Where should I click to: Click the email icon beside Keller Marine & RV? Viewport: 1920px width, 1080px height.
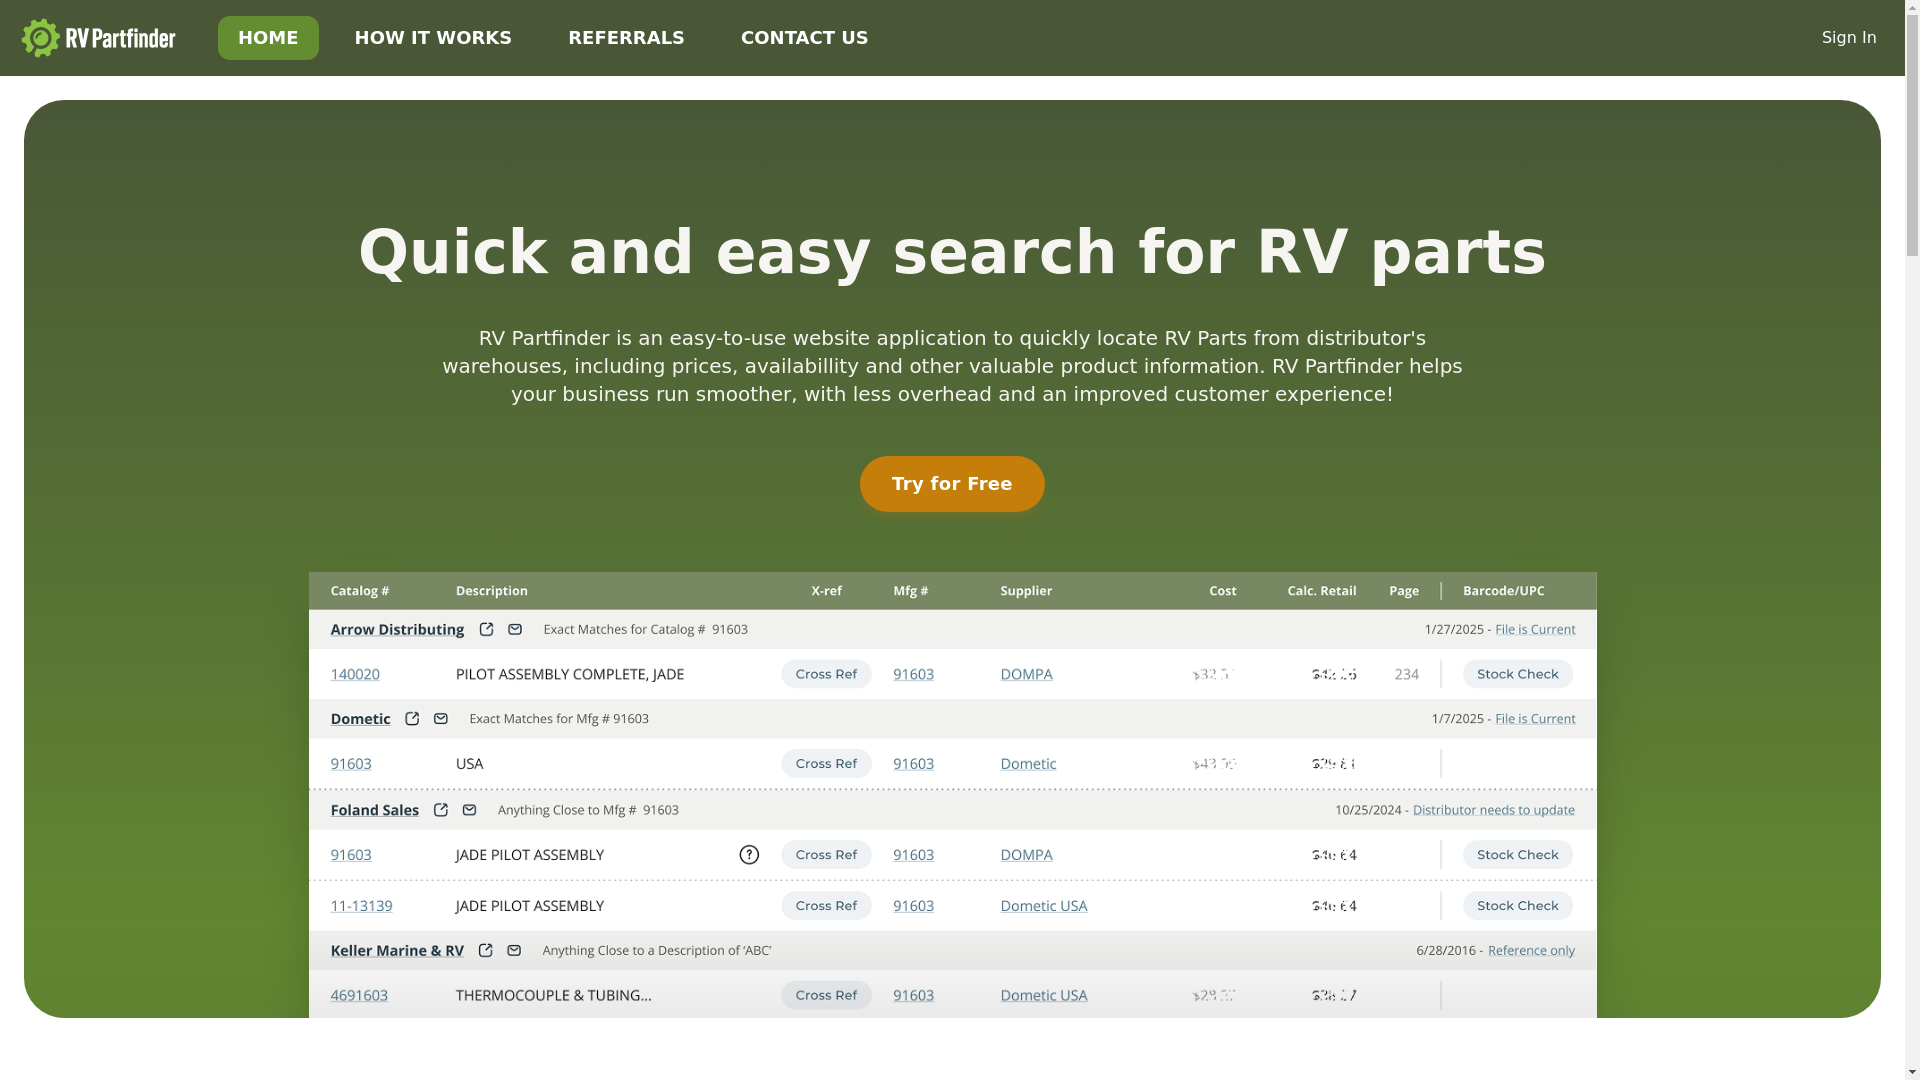tap(514, 950)
